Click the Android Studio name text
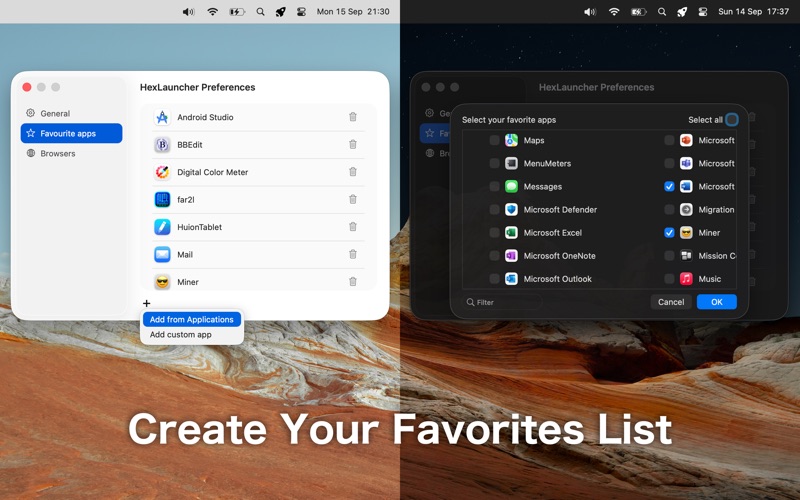 205,117
